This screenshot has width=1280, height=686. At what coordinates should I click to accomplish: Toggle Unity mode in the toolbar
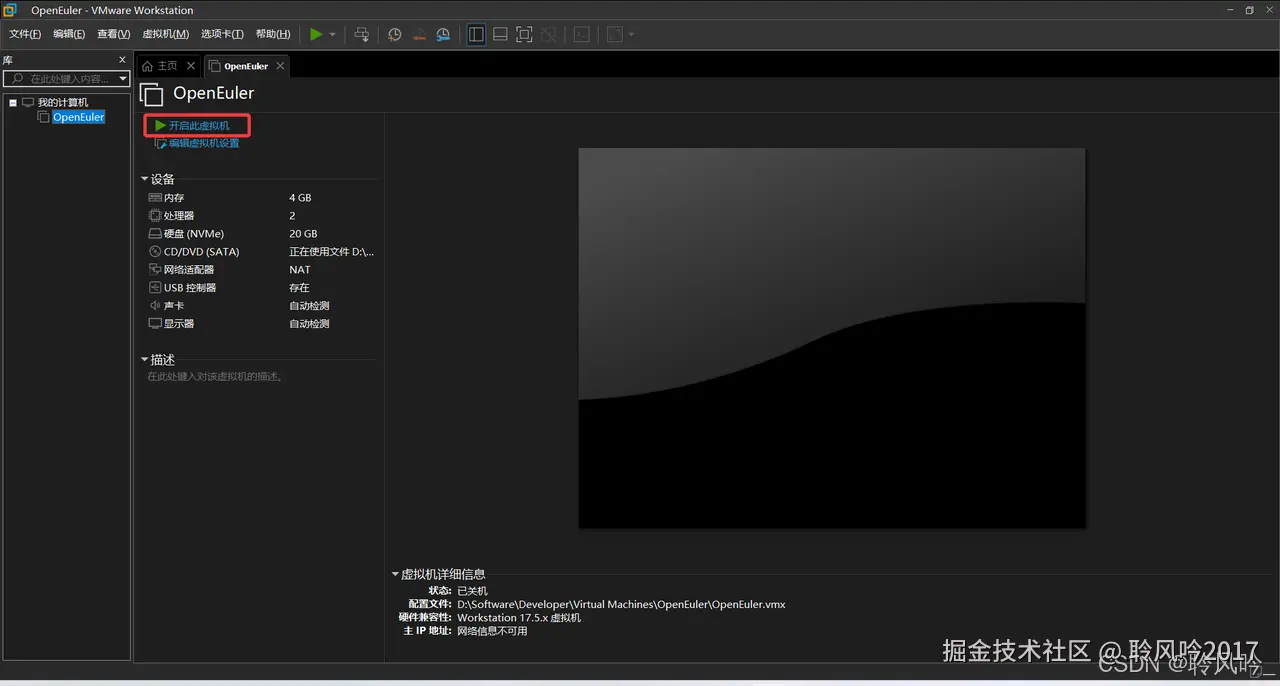click(x=548, y=33)
